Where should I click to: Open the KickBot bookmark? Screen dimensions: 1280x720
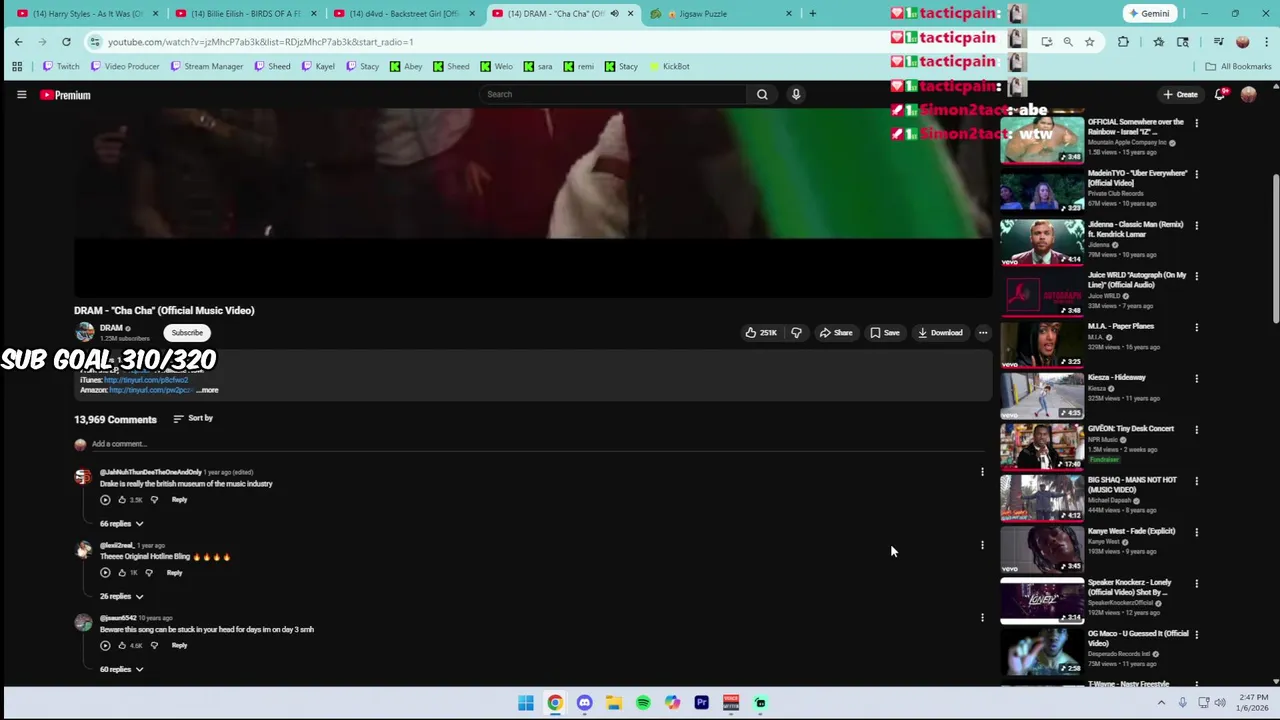(669, 66)
